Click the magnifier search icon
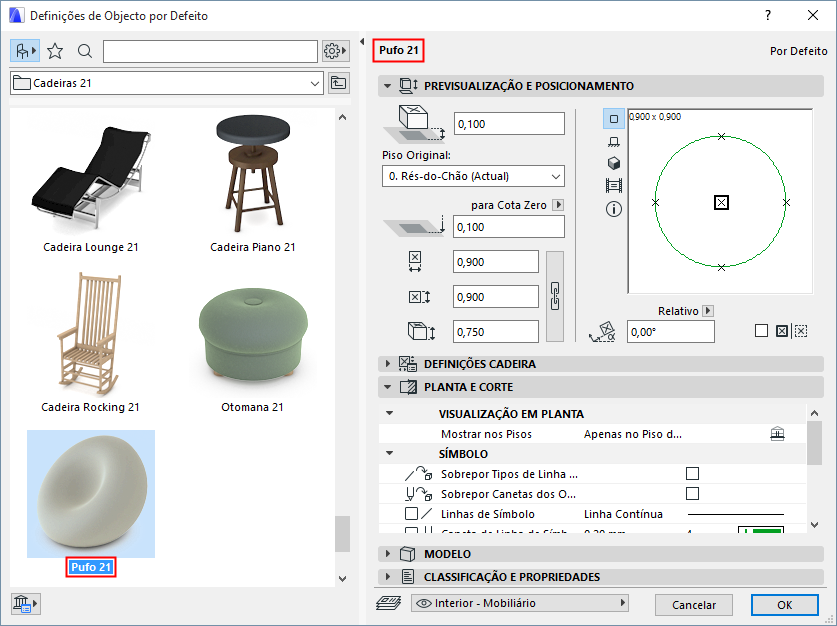Image resolution: width=837 pixels, height=626 pixels. click(x=85, y=51)
